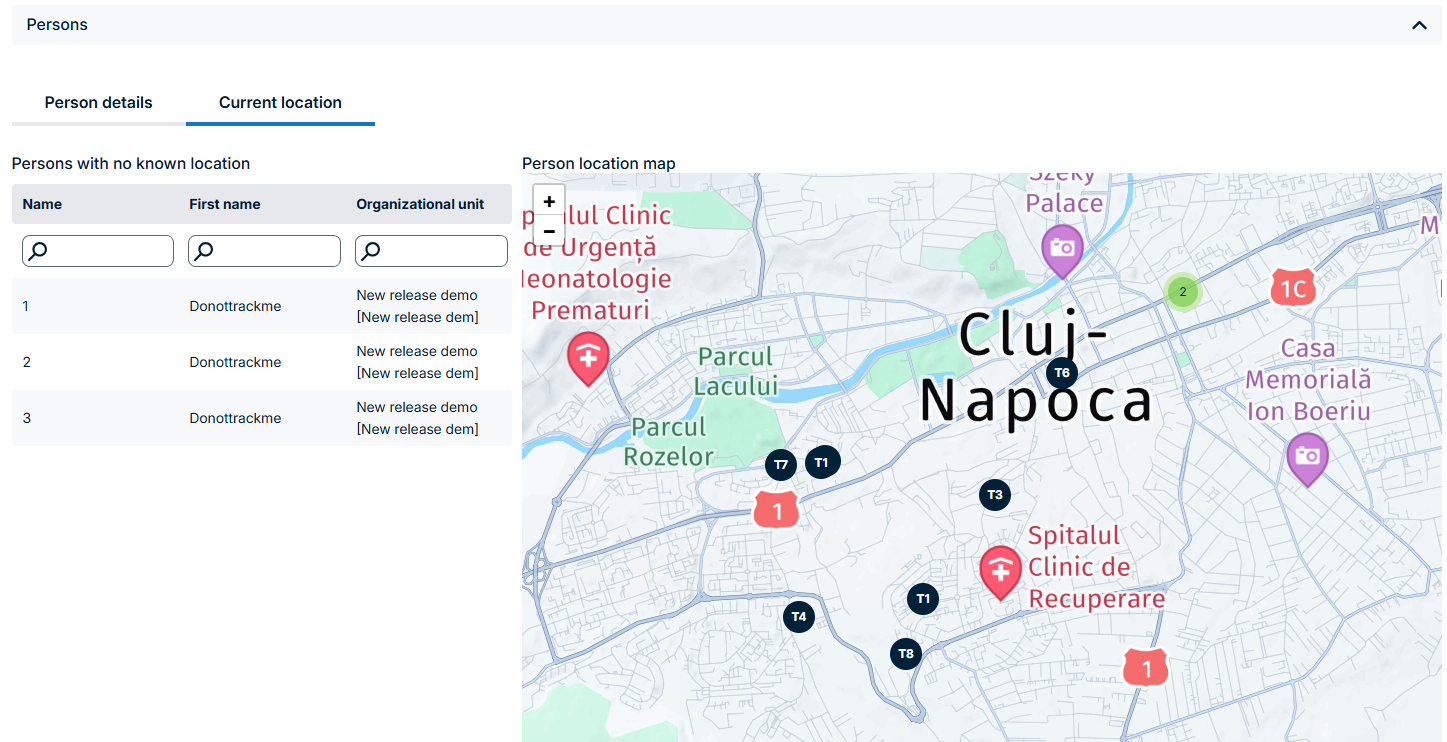Viewport: 1447px width, 742px height.
Task: Click the Casa Memorială Ion Boeriu pin
Action: [1306, 456]
